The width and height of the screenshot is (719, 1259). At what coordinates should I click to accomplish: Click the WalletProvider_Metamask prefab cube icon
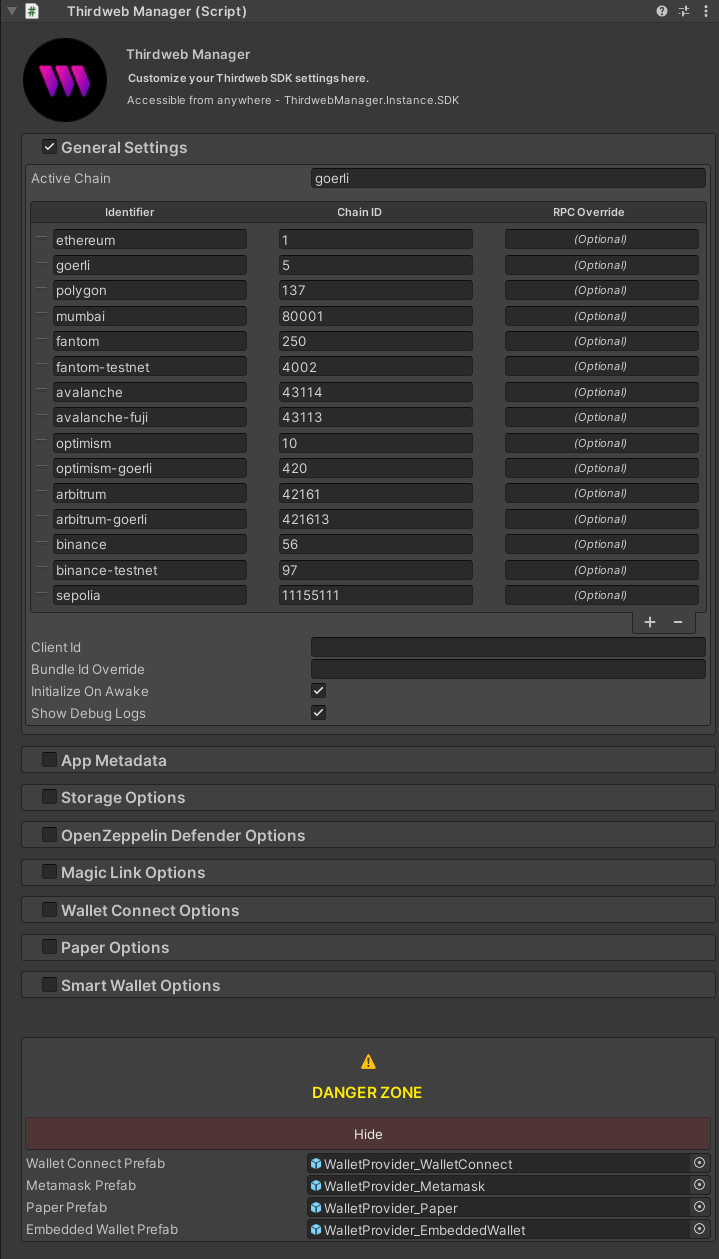click(x=316, y=1186)
